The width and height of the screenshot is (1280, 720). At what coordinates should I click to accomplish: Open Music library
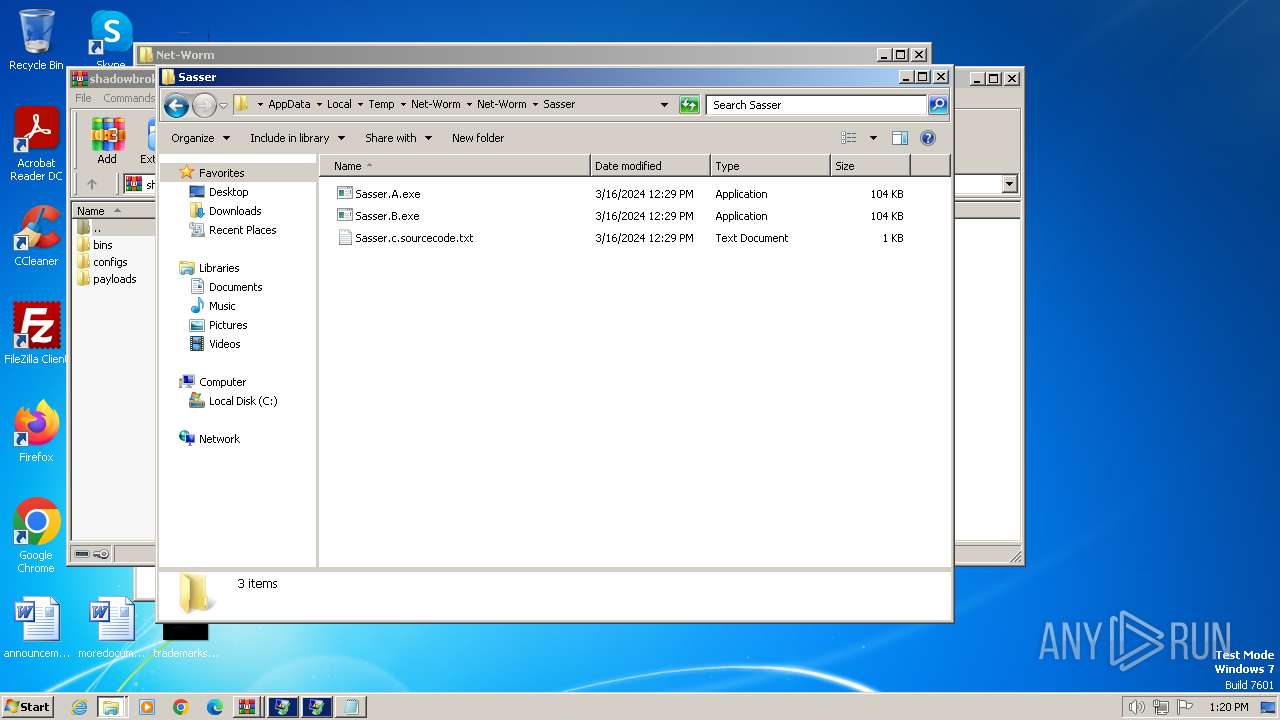tap(222, 306)
